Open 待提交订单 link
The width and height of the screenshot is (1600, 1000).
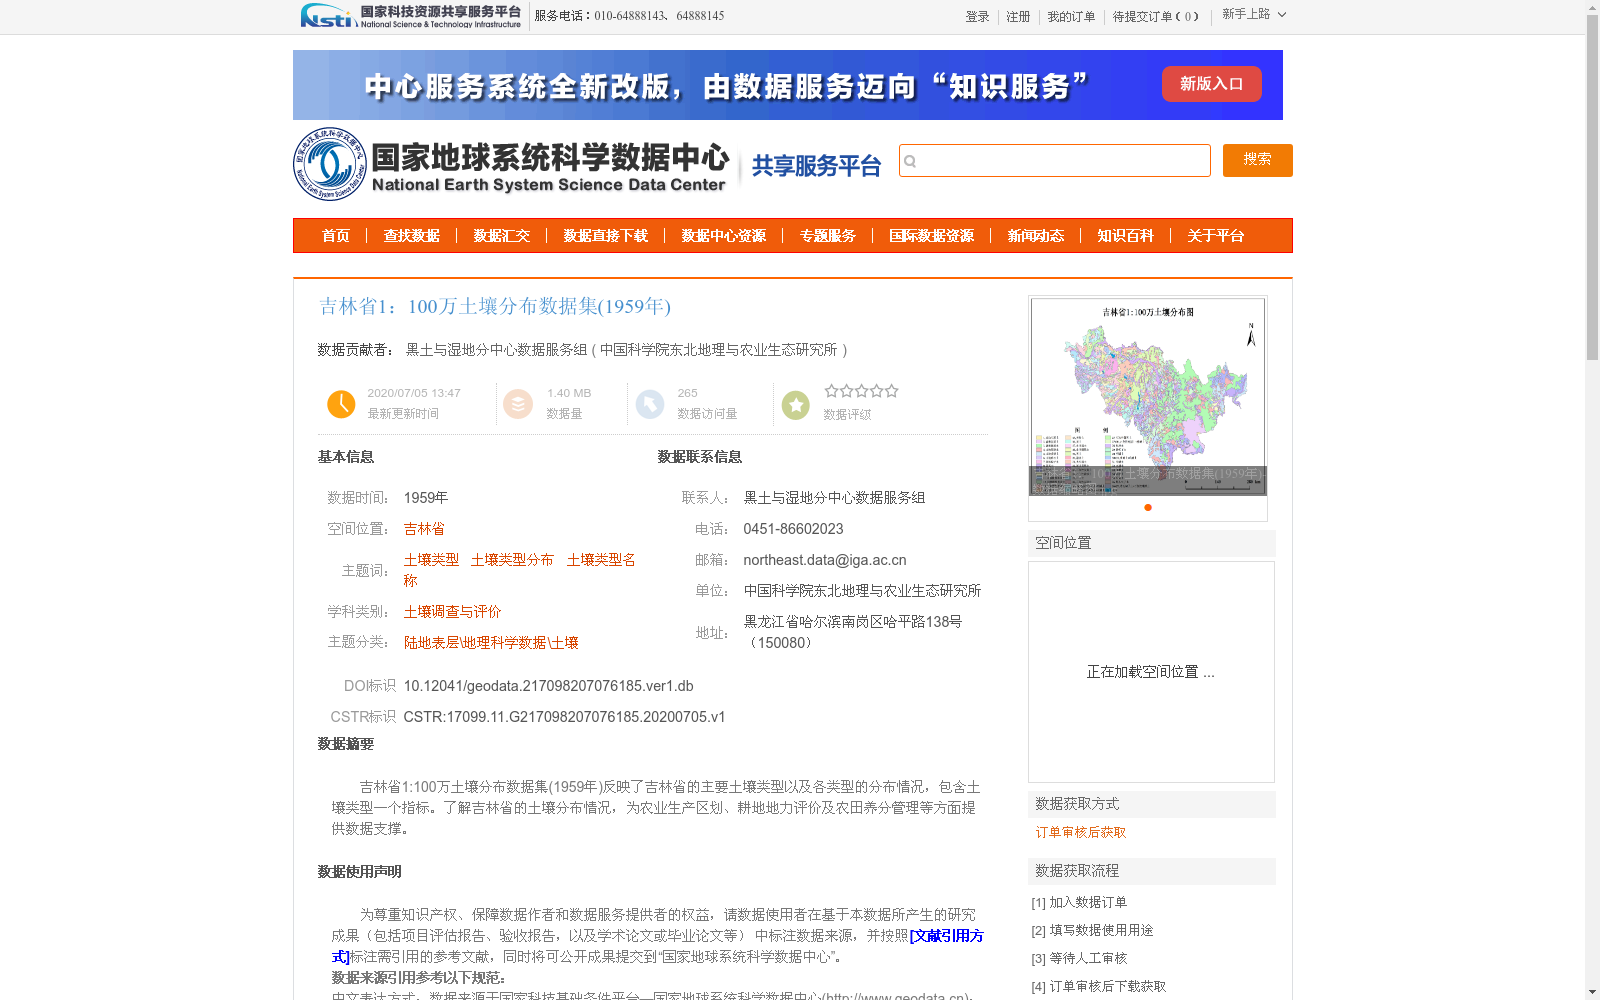(1156, 17)
